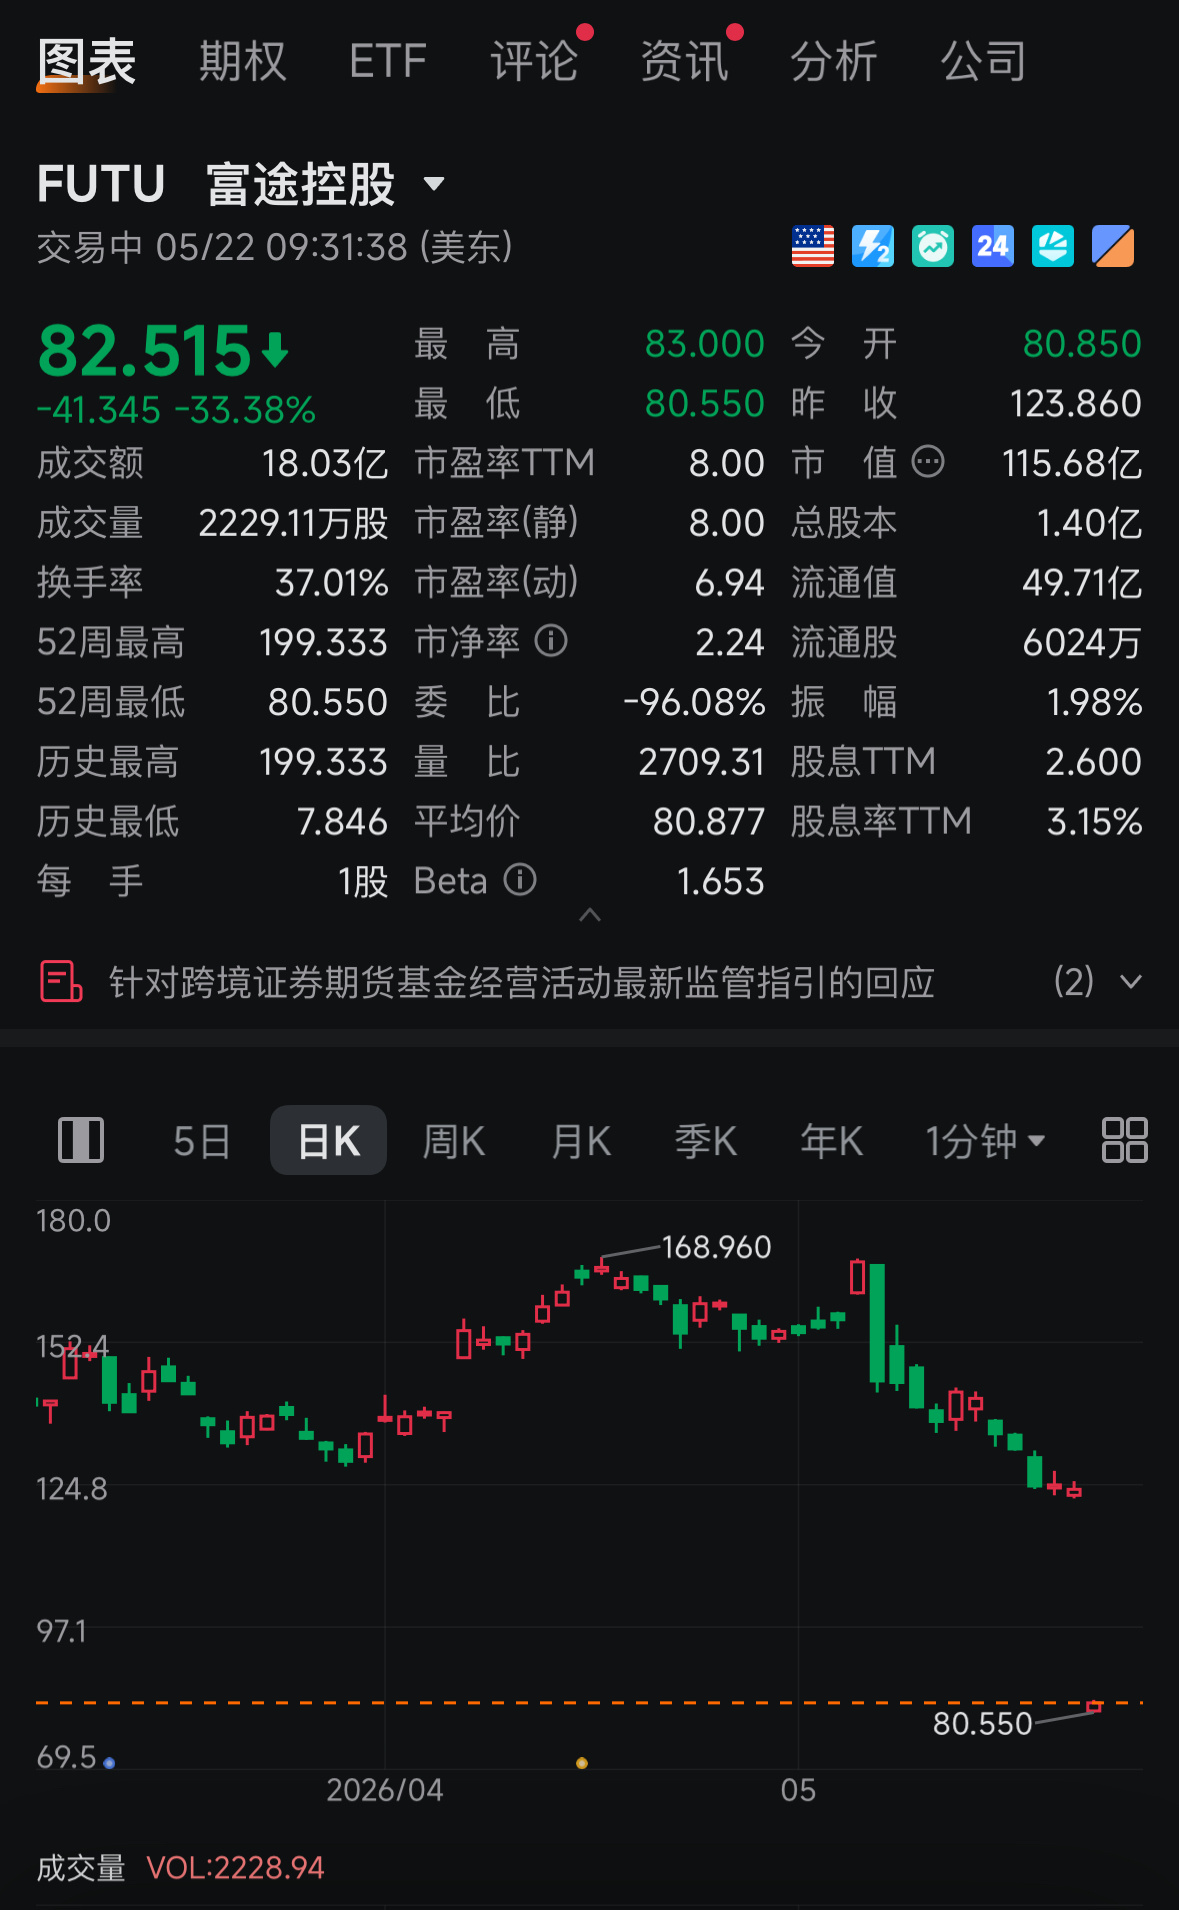Toggle the split-panel chart layout icon
Screen dimensions: 1179x1910
[81, 1140]
